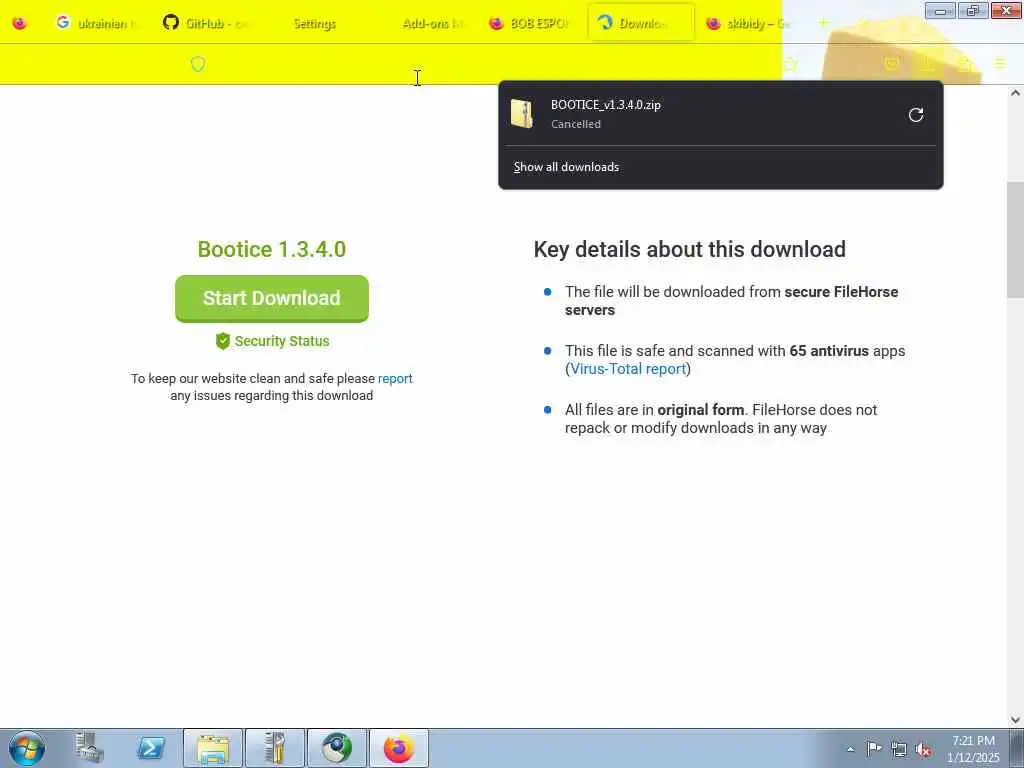Retry the BOOTICE_v1.3.4.0.zip download
Viewport: 1024px width, 768px height.
click(x=916, y=115)
